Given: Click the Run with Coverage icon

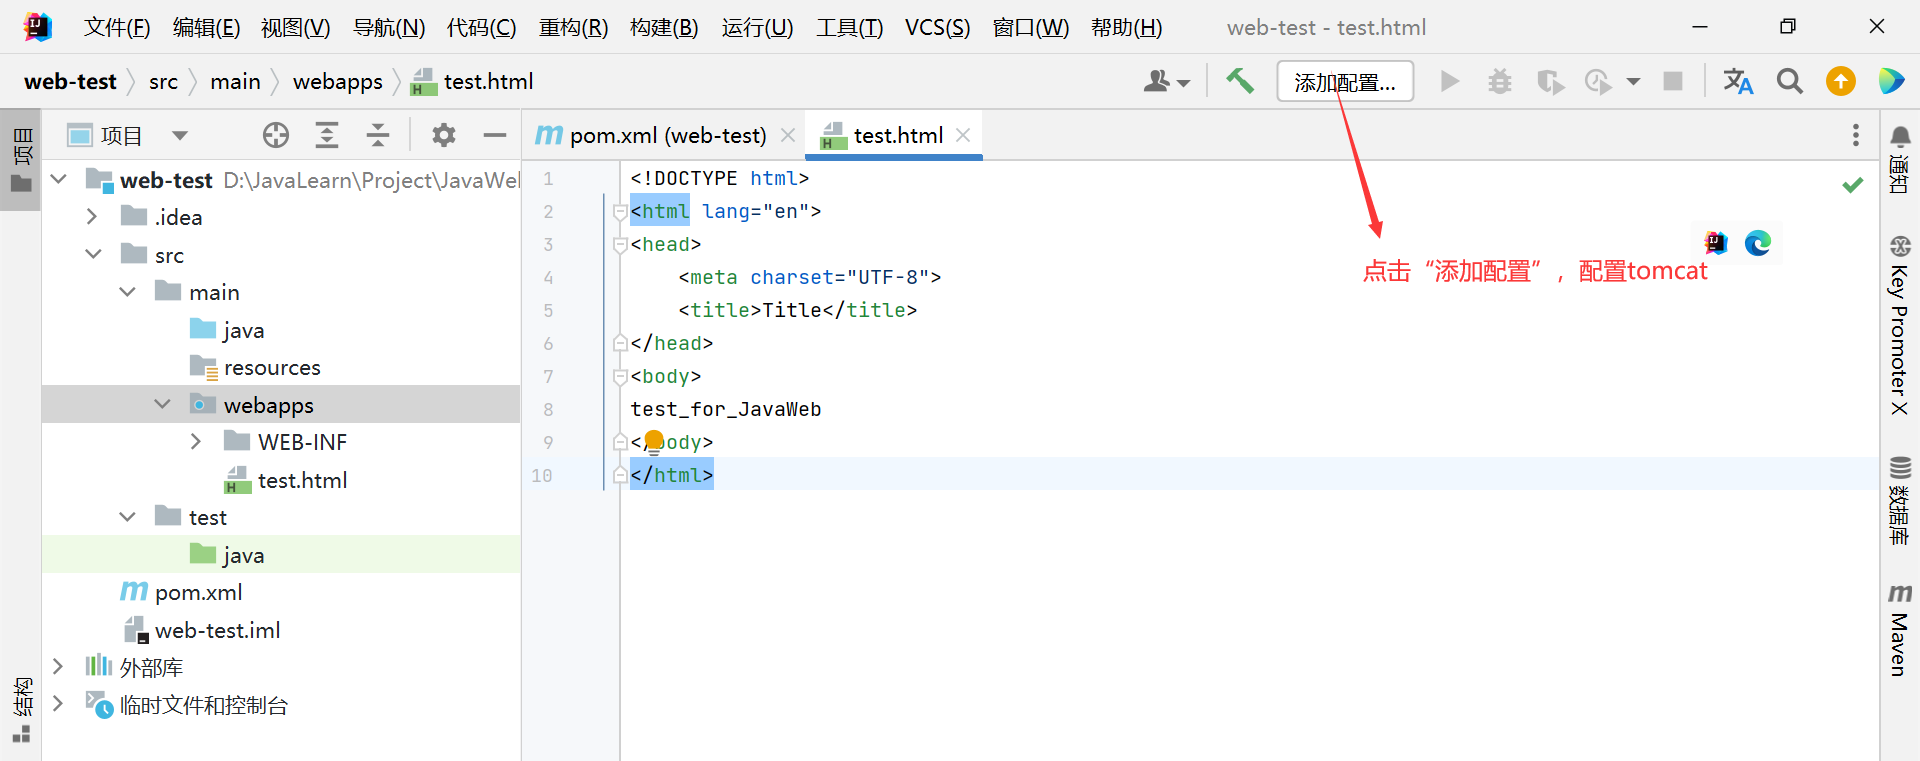Looking at the screenshot, I should (x=1550, y=81).
